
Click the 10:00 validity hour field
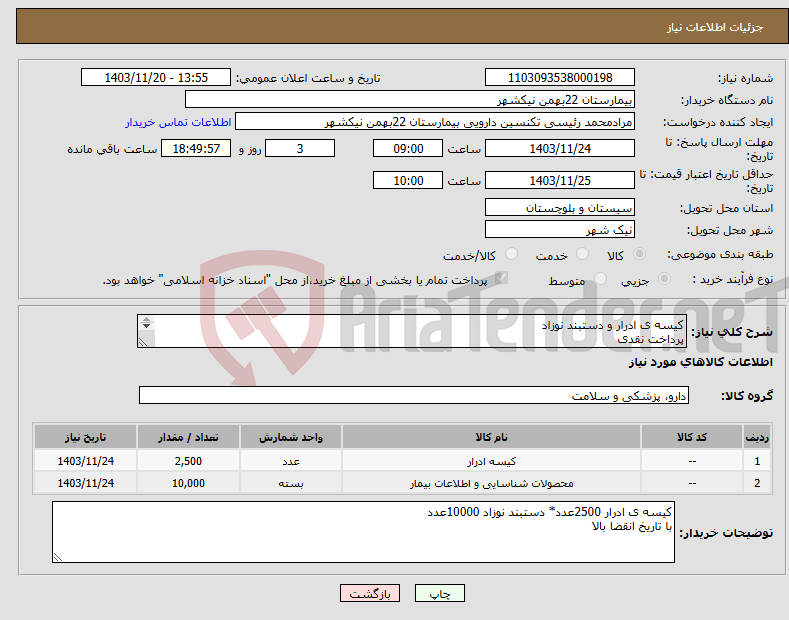click(408, 180)
